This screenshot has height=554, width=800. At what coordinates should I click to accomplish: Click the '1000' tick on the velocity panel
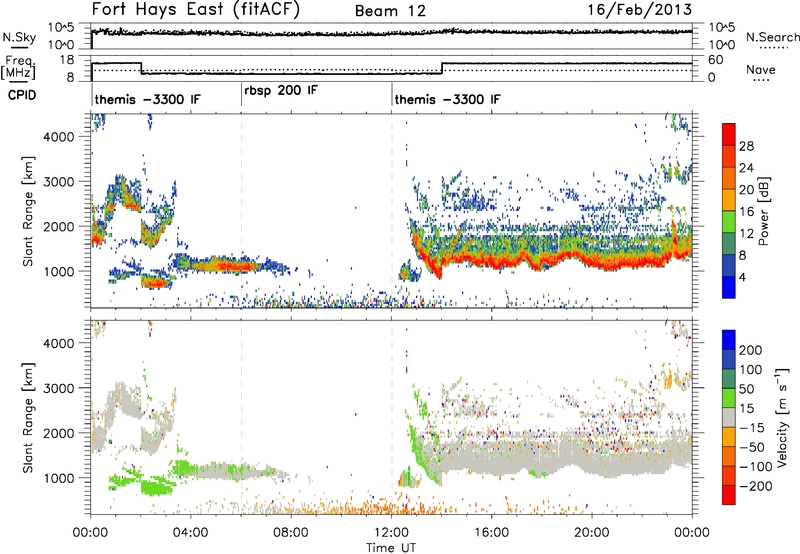59,478
